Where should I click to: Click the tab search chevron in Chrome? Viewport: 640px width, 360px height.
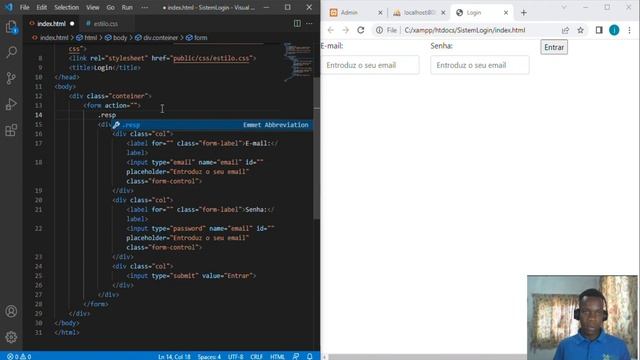[564, 7]
